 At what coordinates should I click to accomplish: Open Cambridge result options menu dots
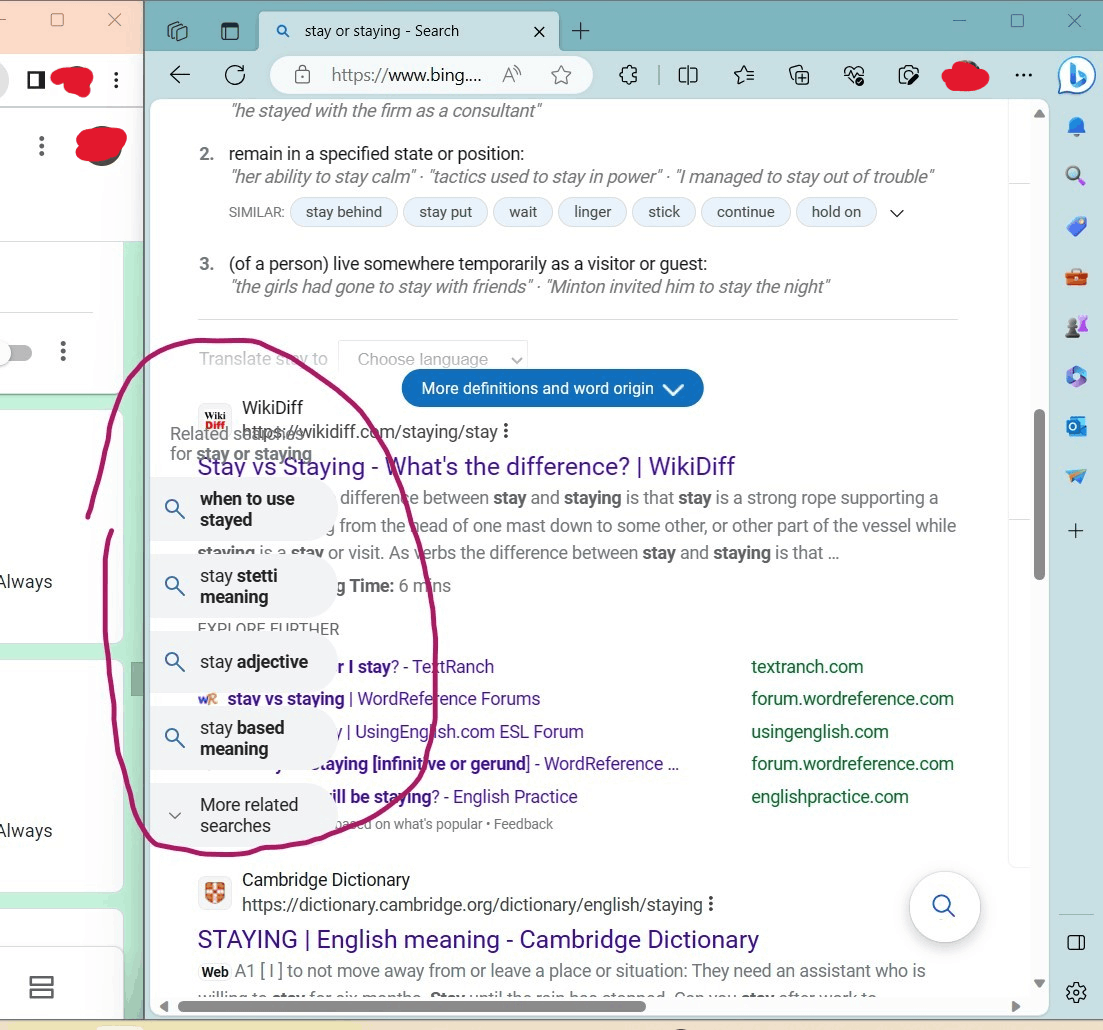711,904
